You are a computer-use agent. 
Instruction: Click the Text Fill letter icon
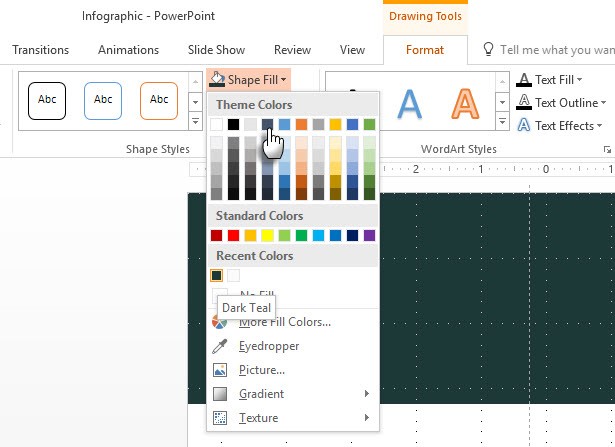(524, 80)
